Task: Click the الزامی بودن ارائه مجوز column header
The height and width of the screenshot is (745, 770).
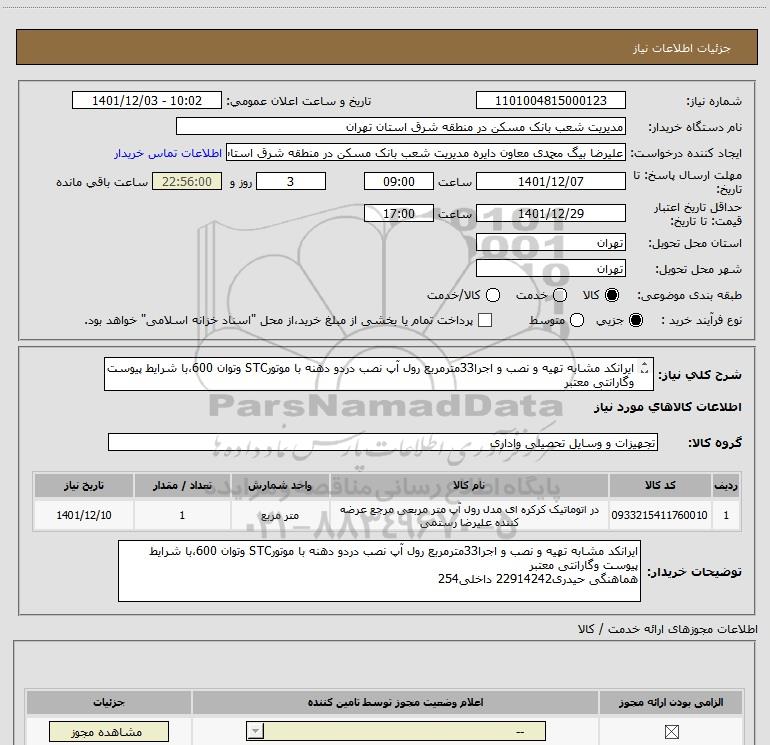Action: [670, 702]
